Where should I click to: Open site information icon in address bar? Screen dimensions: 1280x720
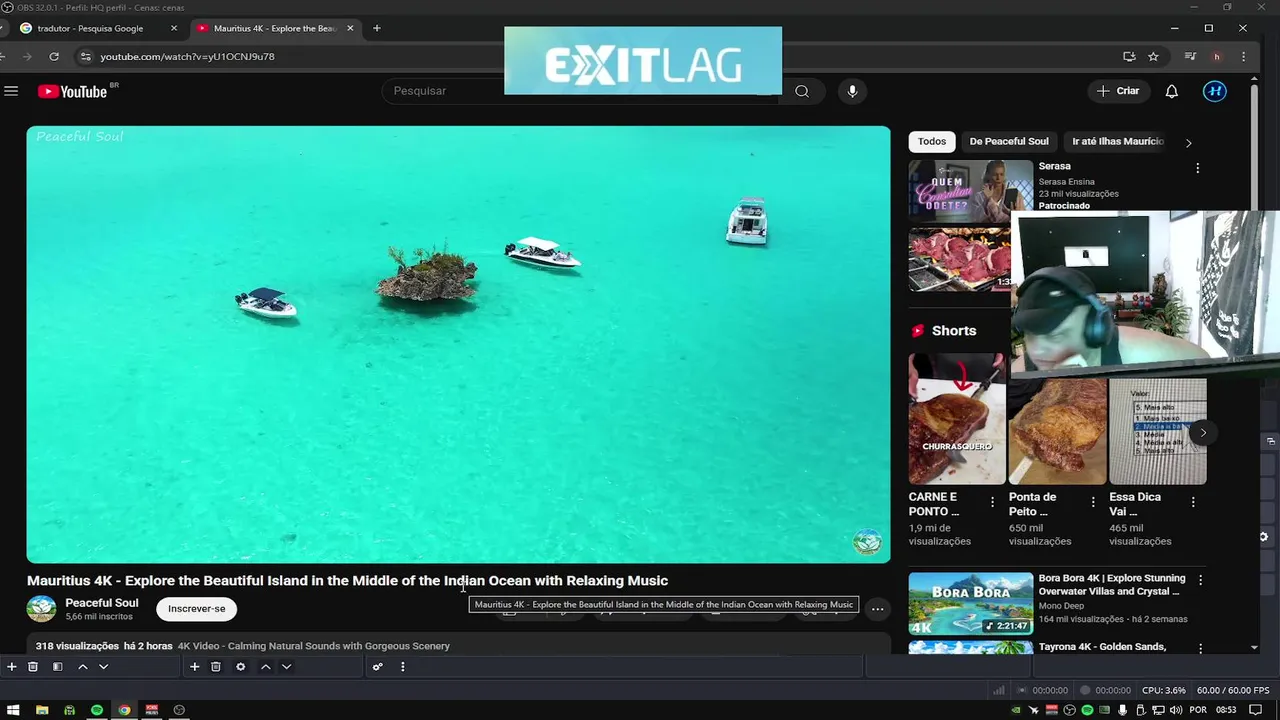coord(85,57)
